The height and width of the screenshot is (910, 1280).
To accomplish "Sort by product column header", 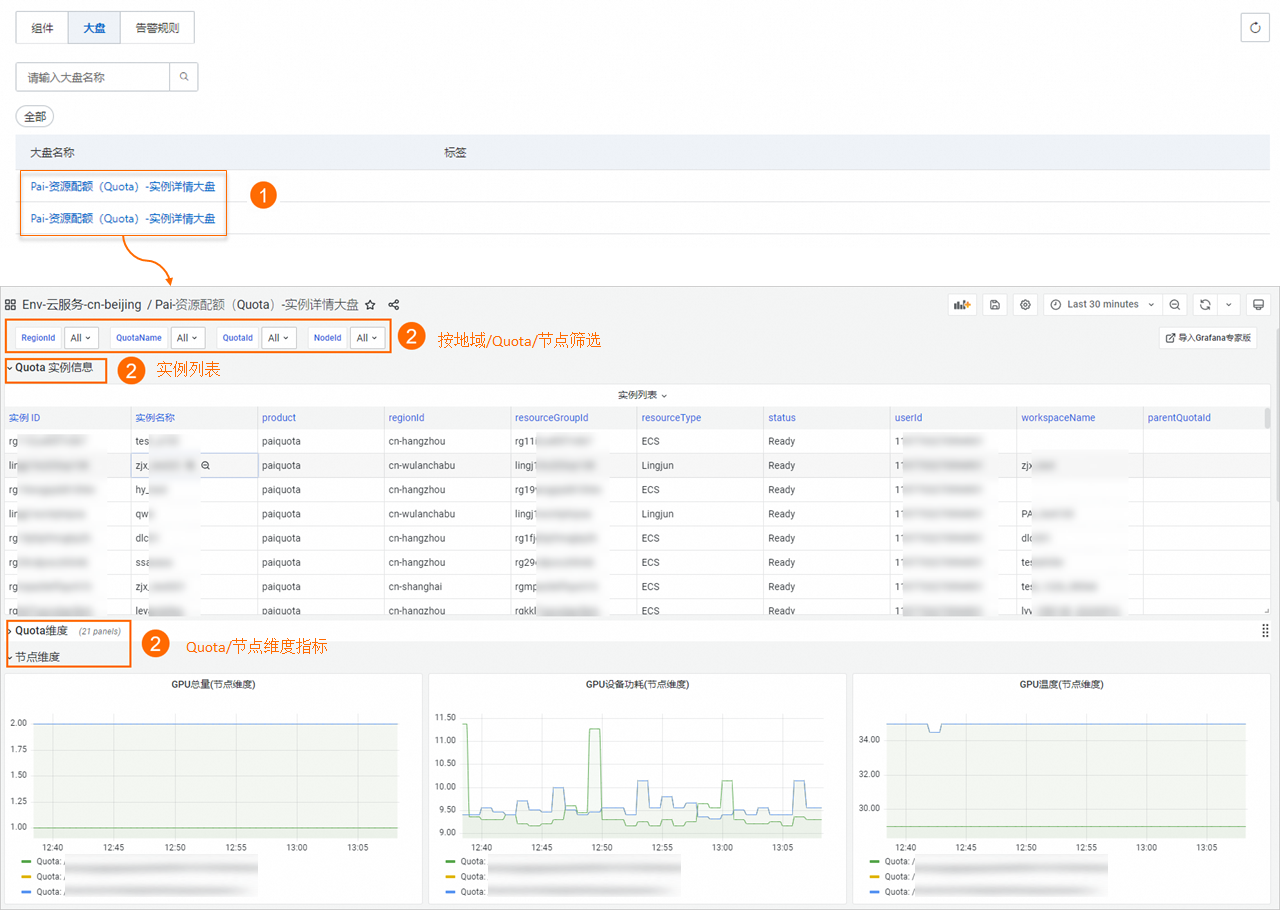I will [279, 418].
